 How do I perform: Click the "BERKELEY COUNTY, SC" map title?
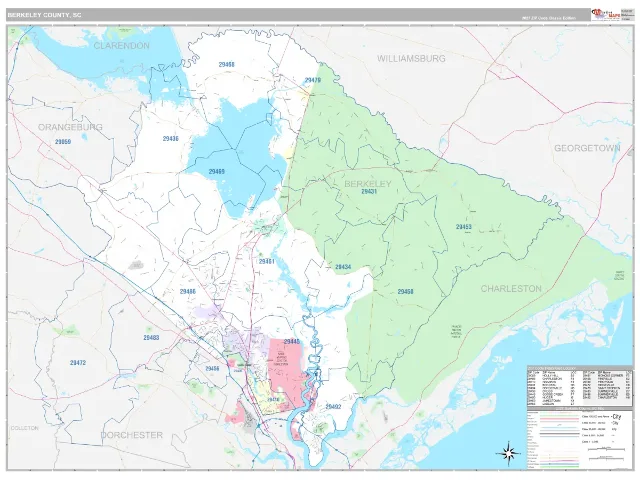pos(44,15)
